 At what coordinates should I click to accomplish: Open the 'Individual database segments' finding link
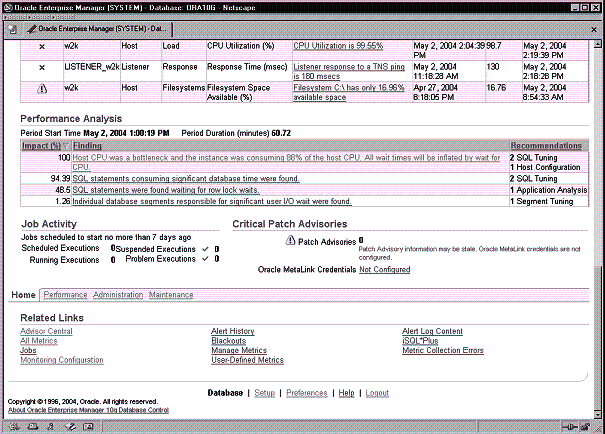(x=212, y=201)
